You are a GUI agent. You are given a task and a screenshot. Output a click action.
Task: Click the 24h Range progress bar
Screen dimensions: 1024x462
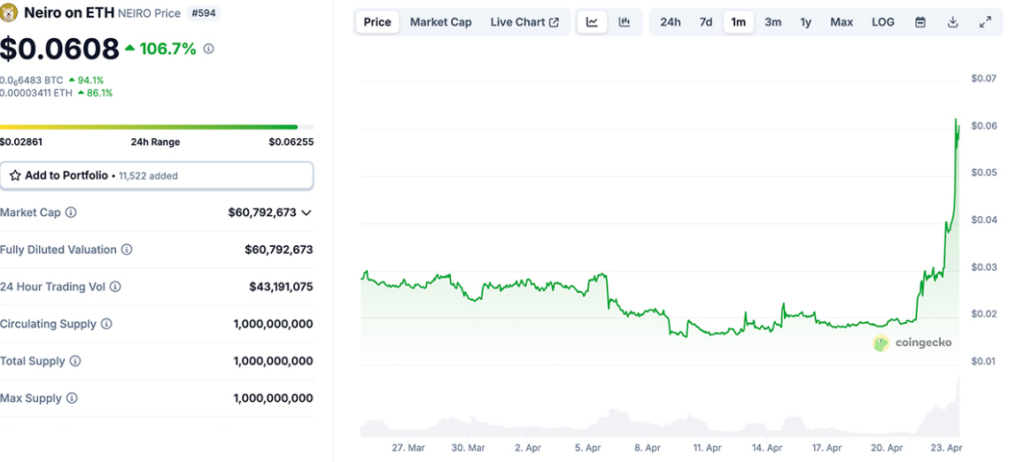[157, 127]
